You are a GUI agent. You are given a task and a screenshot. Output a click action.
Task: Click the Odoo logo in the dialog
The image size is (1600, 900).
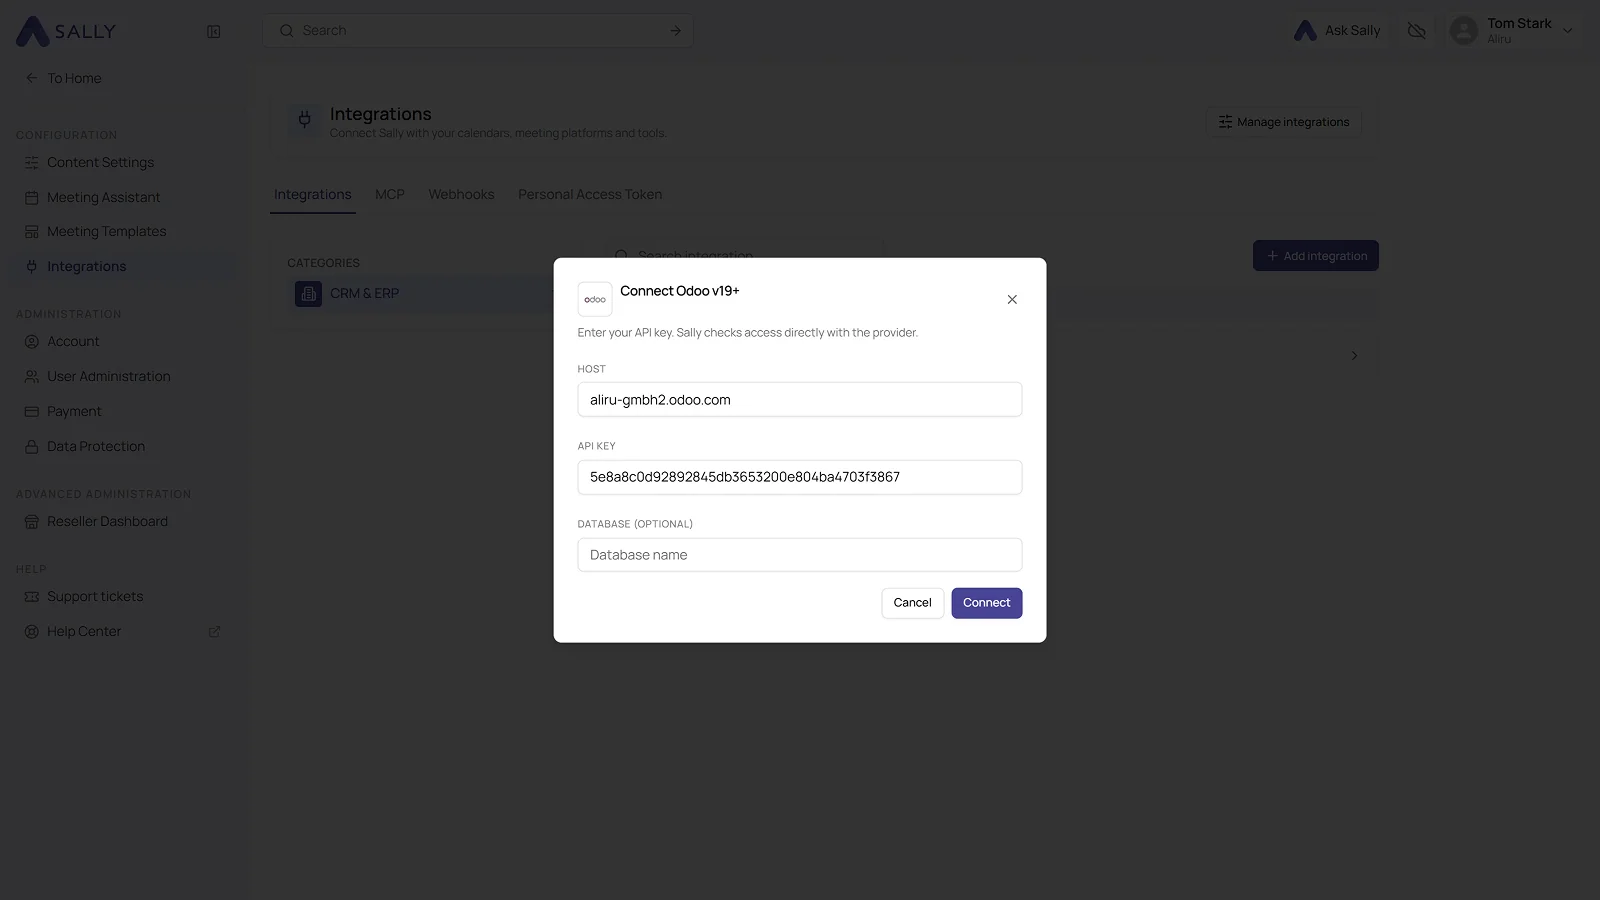coord(595,299)
